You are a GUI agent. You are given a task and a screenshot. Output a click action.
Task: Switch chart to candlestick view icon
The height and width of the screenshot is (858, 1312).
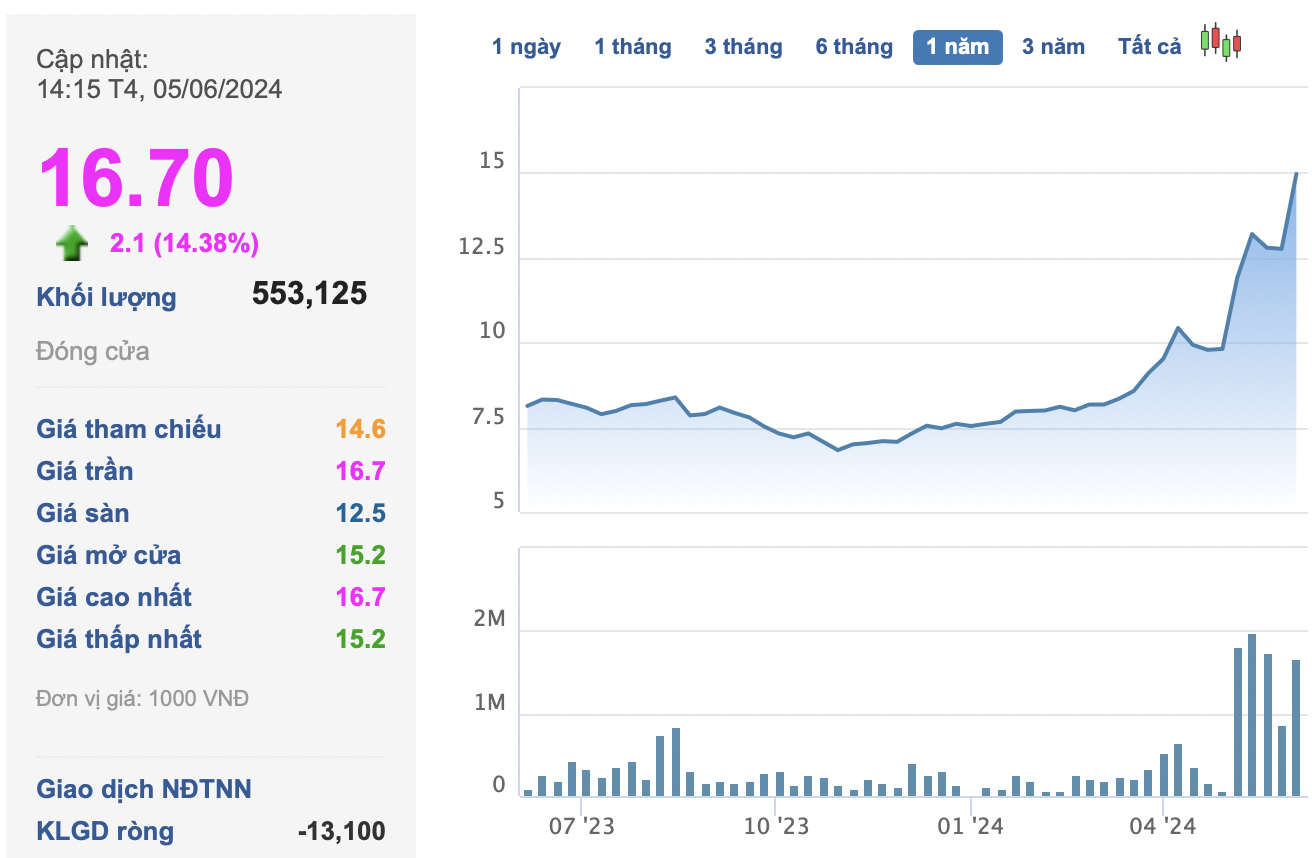tap(1221, 43)
